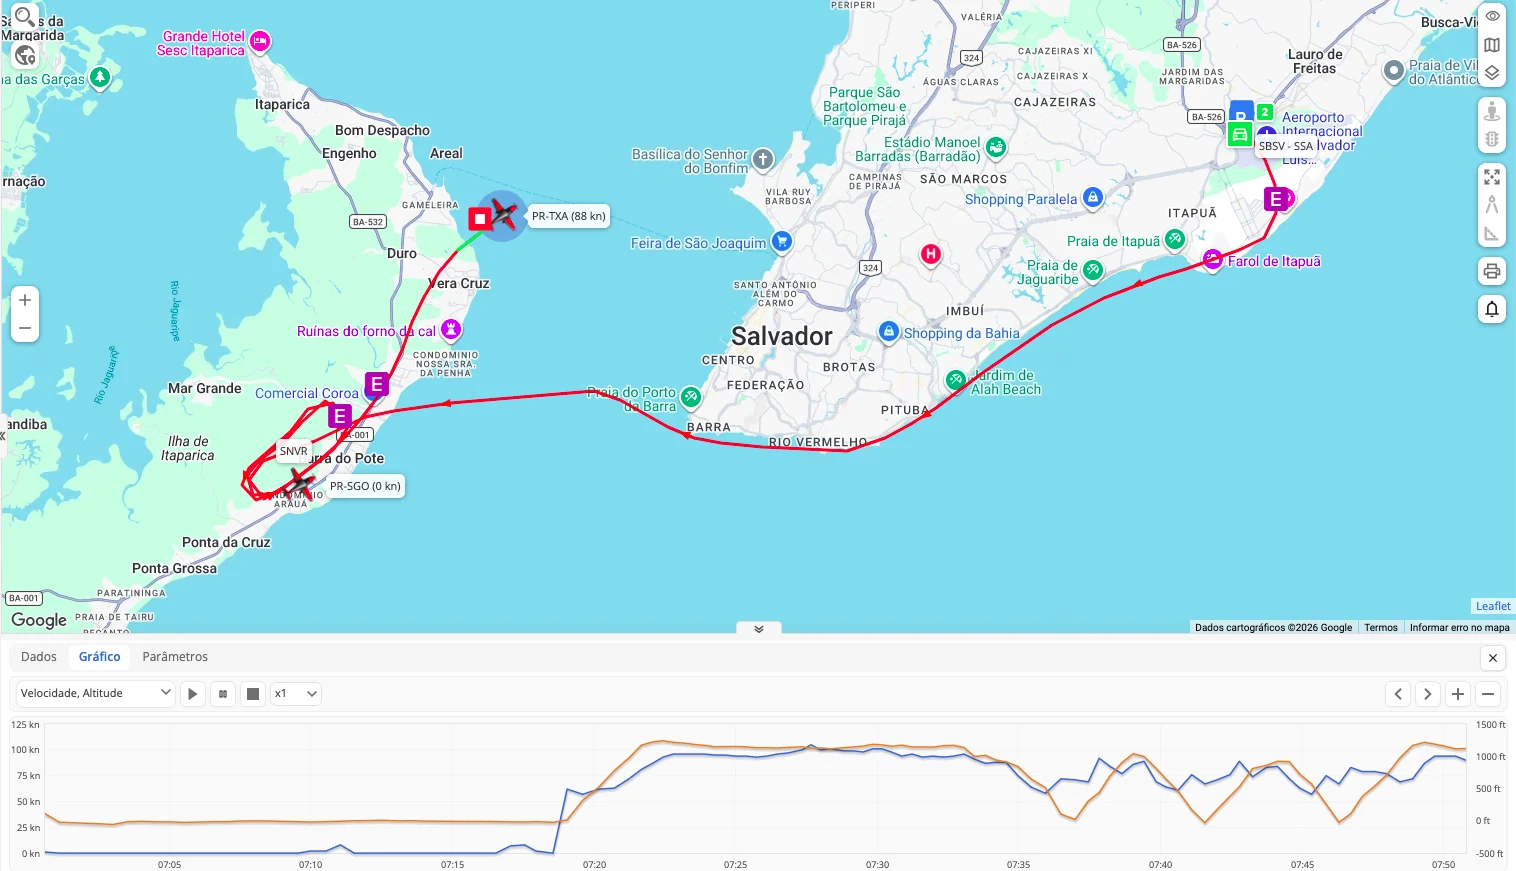Switch to the Dados tab

[39, 657]
